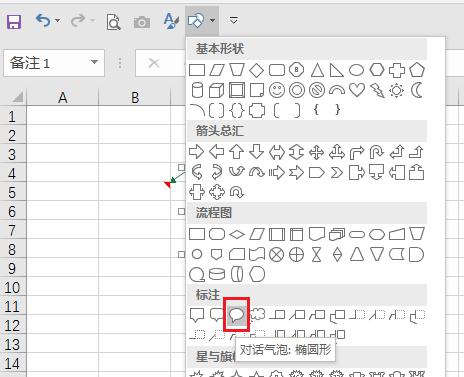464x377 pixels.
Task: Click the column A header
Action: [63, 98]
